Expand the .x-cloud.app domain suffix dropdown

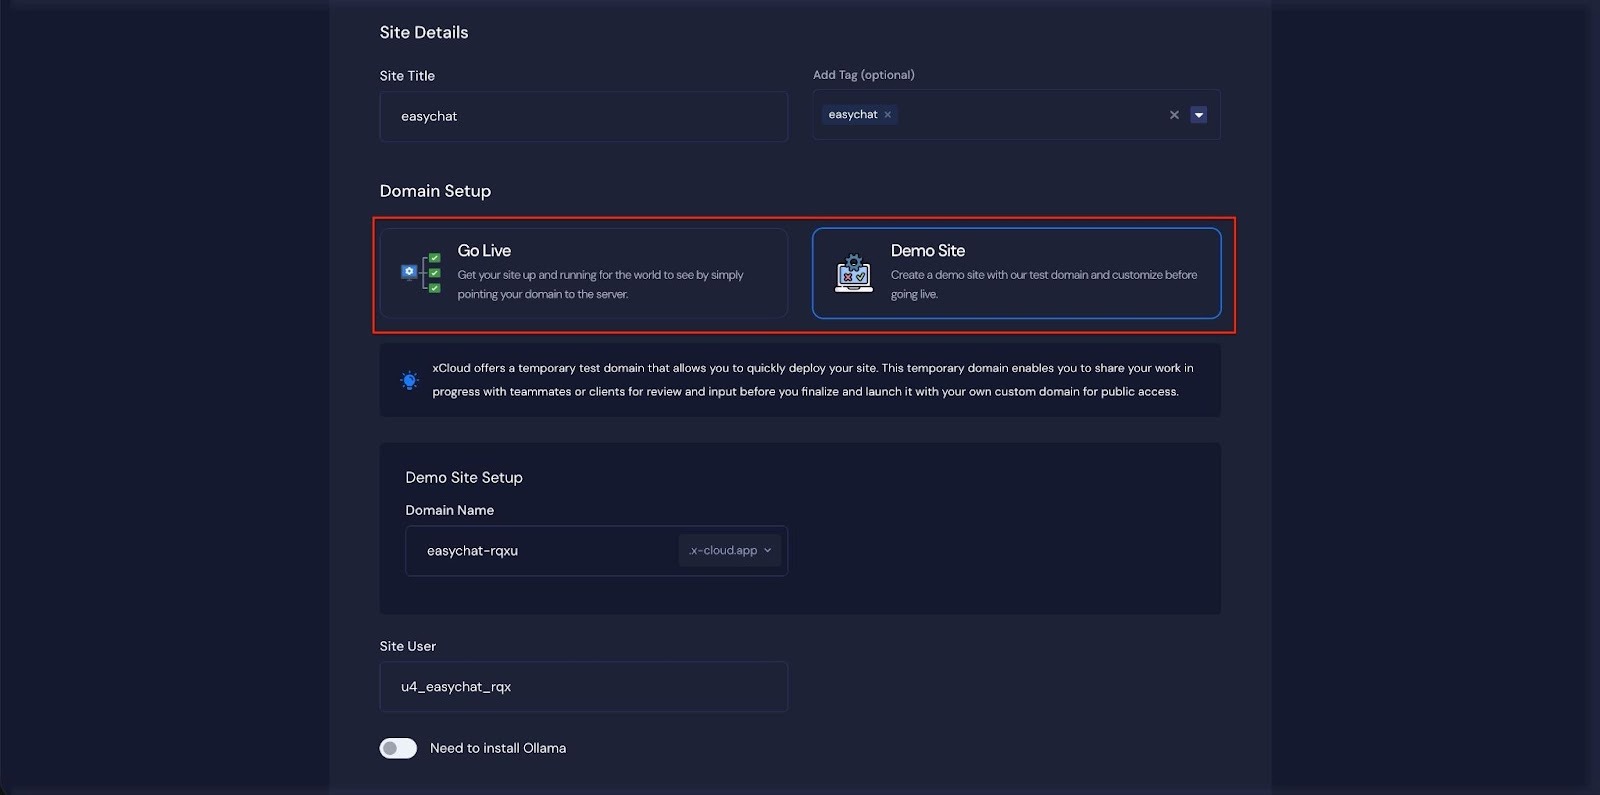point(724,551)
